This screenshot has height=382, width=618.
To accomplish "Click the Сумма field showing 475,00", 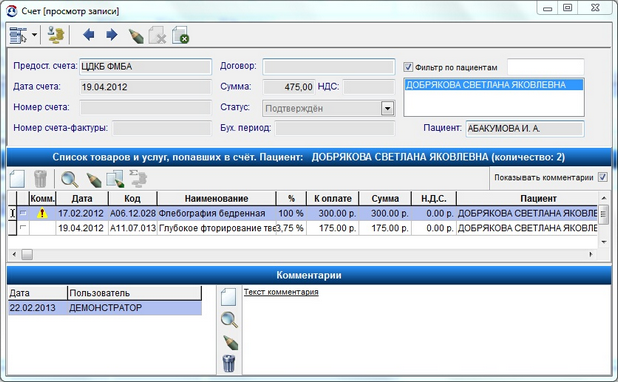I will pos(289,87).
